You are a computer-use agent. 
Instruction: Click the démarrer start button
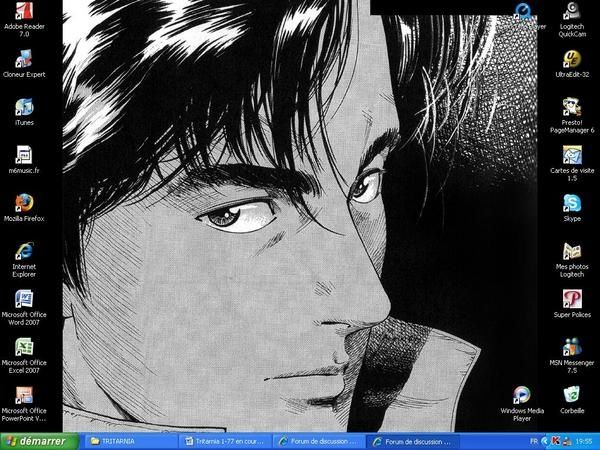[x=39, y=441]
